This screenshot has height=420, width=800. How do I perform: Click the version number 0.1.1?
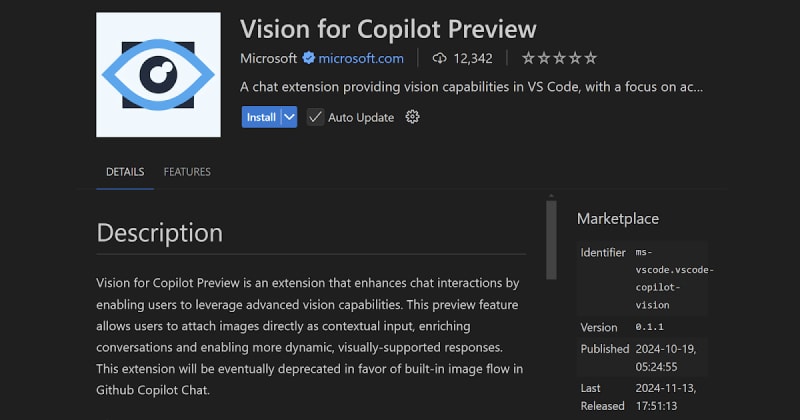[x=651, y=328]
